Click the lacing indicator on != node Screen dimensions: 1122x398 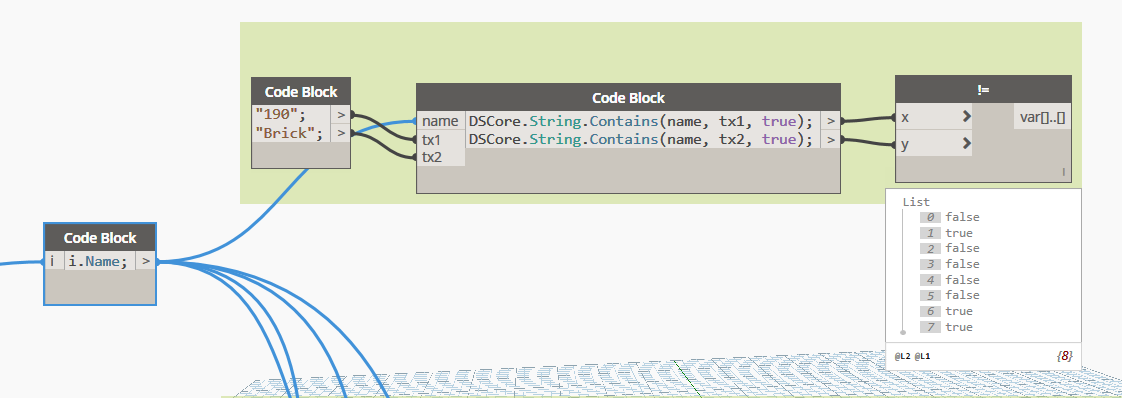pos(1063,172)
